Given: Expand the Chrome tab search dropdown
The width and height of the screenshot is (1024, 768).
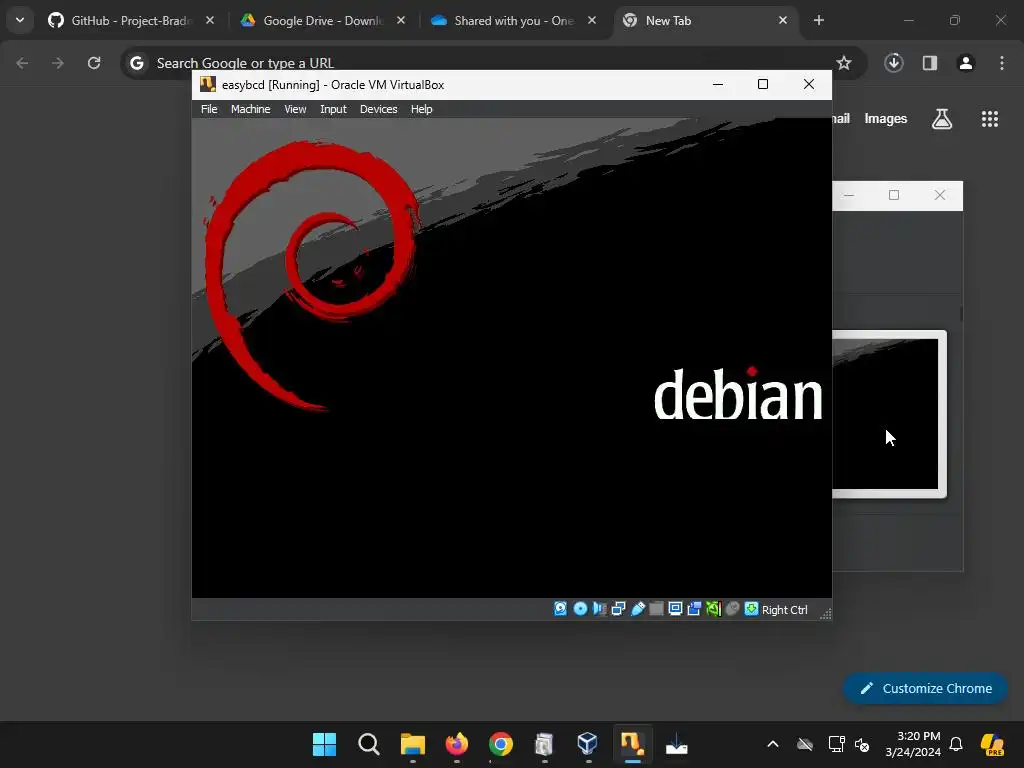Looking at the screenshot, I should click(x=20, y=20).
